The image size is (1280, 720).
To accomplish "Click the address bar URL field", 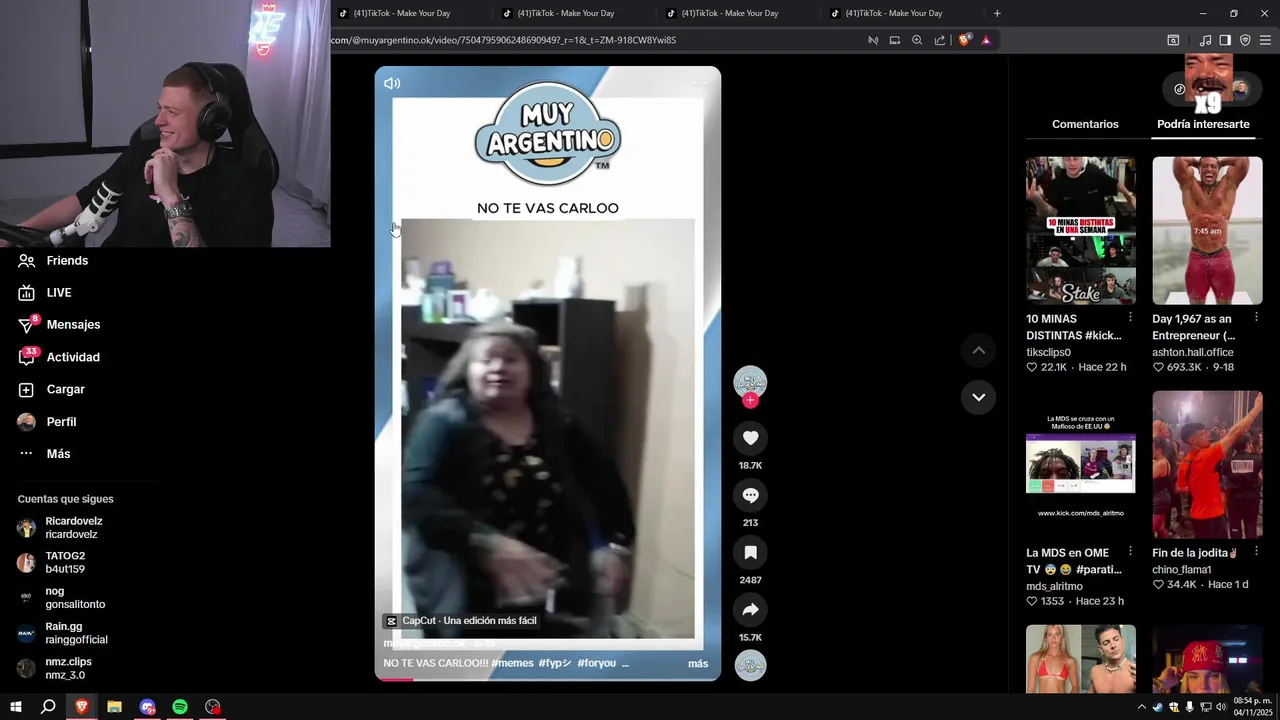I will coord(595,40).
